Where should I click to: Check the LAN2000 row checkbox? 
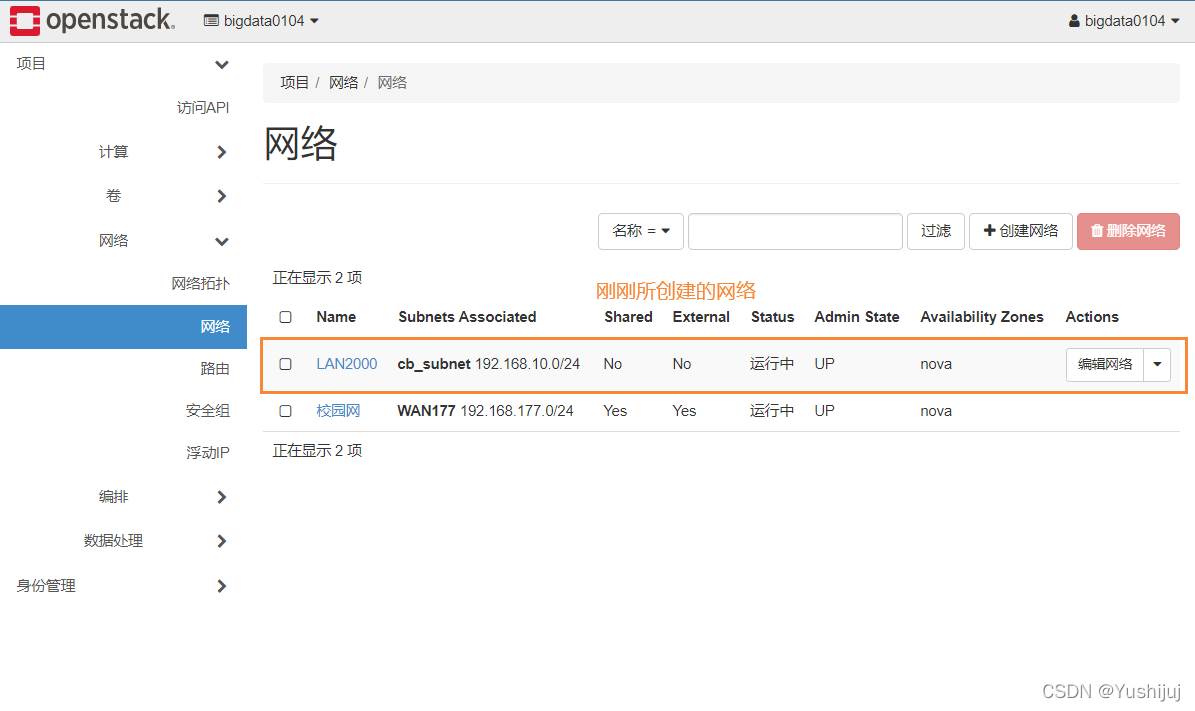click(285, 364)
